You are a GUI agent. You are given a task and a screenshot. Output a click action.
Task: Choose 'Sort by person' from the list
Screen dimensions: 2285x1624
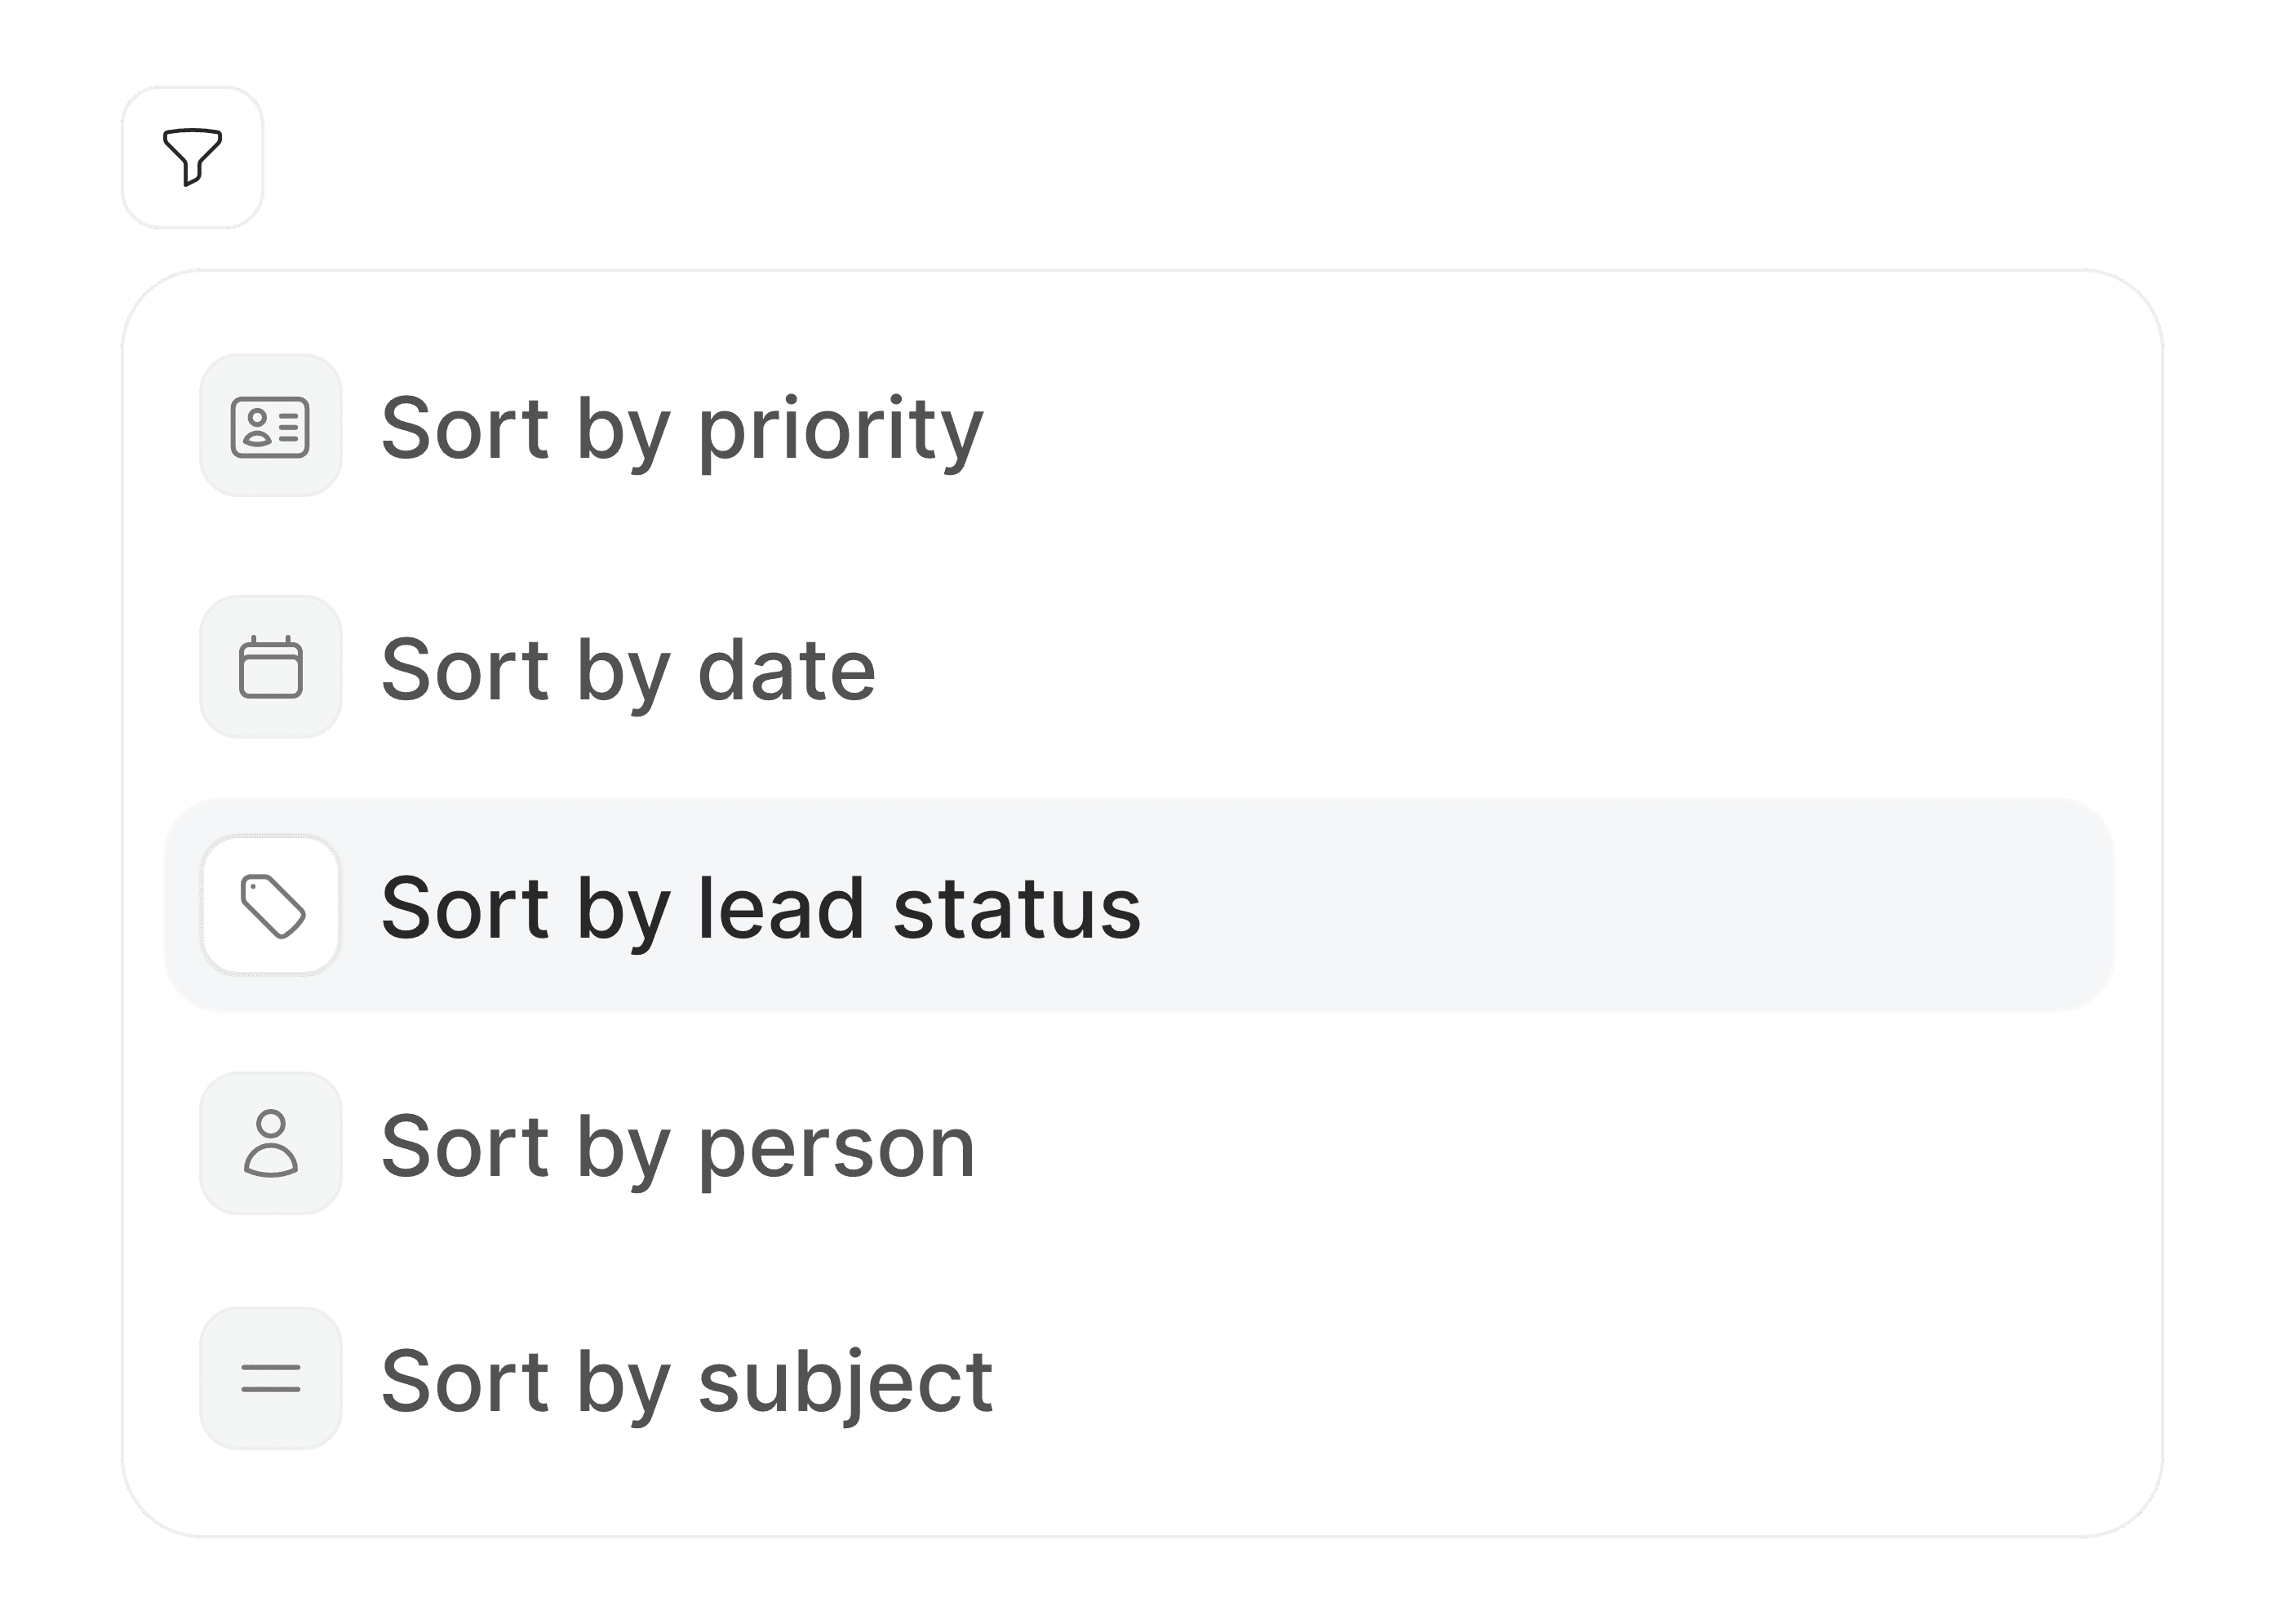pos(678,1147)
